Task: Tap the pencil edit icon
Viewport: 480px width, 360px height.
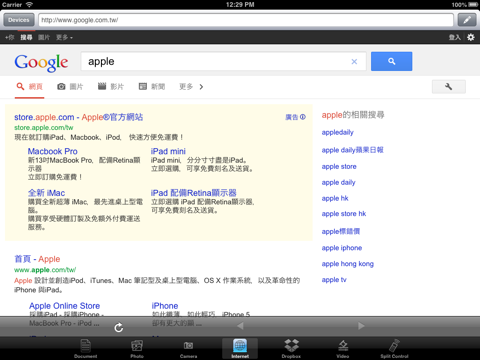Action: [467, 20]
